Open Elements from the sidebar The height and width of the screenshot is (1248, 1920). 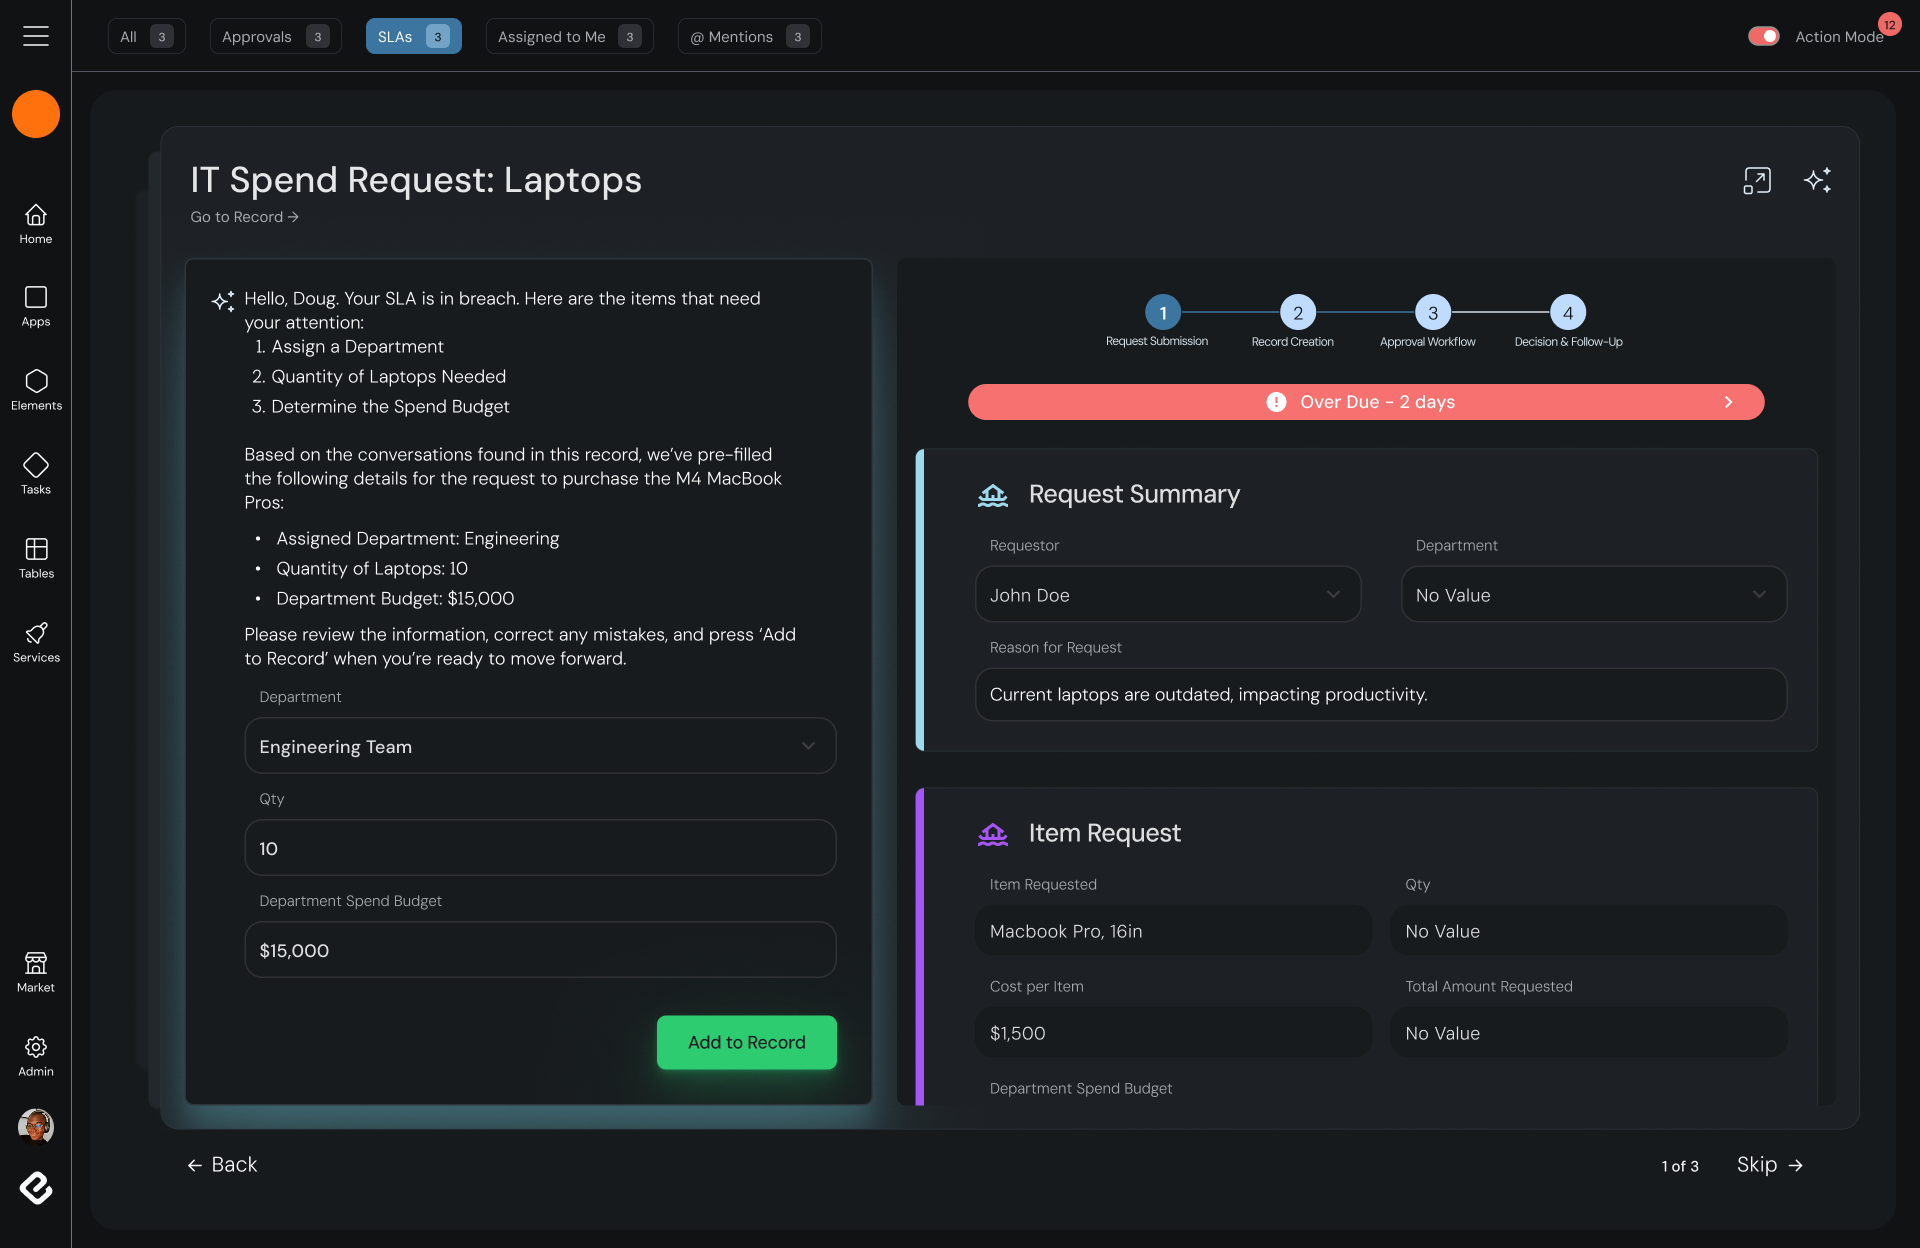click(x=36, y=389)
